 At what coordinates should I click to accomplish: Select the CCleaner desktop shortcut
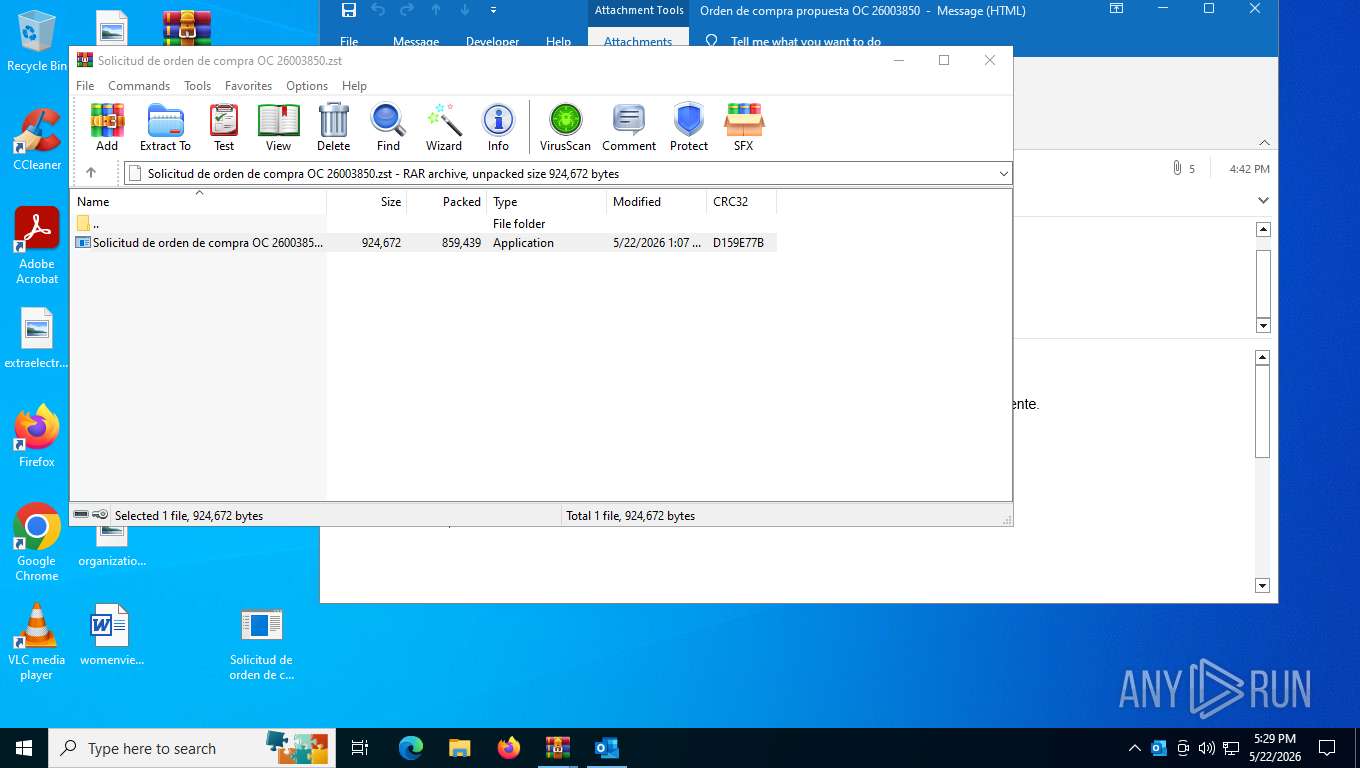tap(37, 140)
